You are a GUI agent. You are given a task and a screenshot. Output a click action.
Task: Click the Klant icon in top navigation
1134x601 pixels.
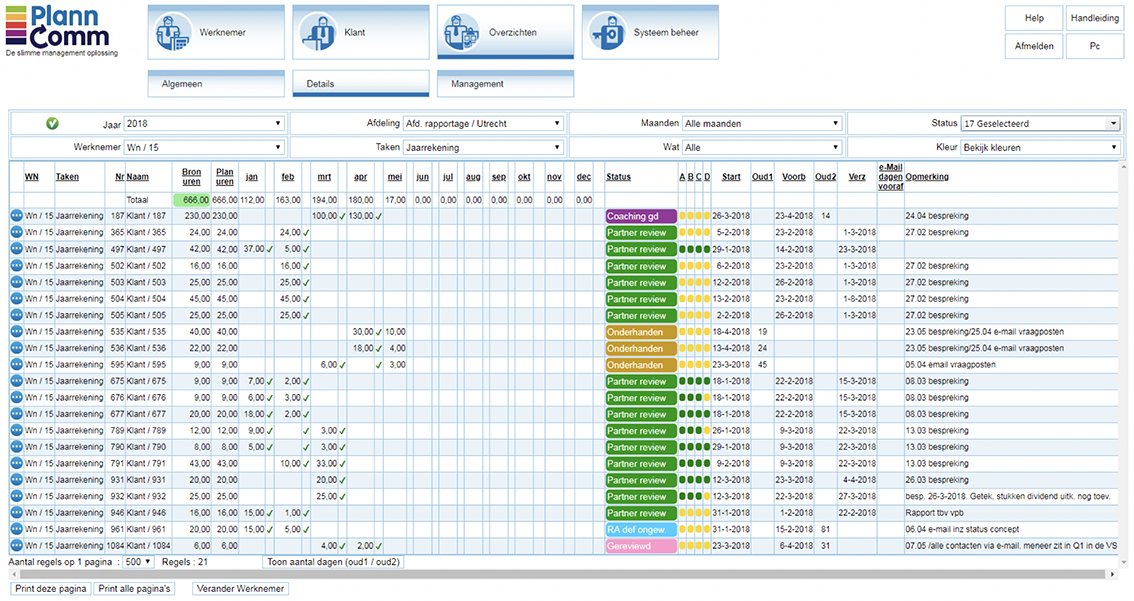318,32
